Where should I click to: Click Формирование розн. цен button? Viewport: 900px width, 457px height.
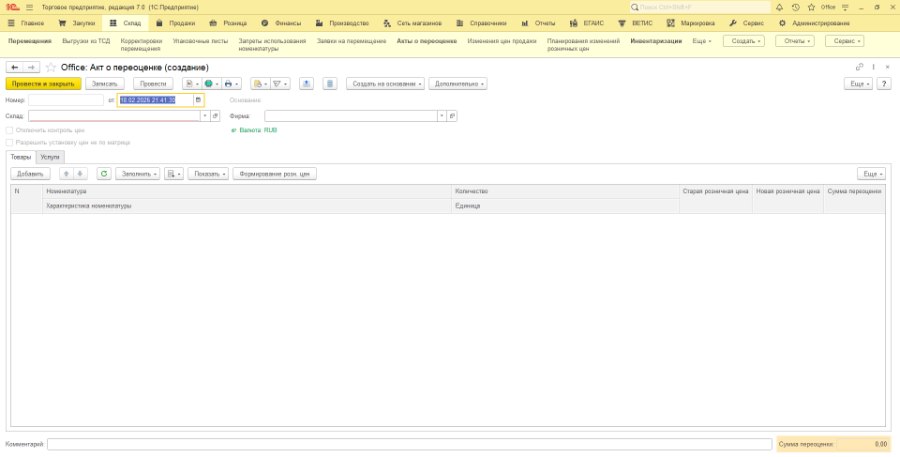point(274,173)
